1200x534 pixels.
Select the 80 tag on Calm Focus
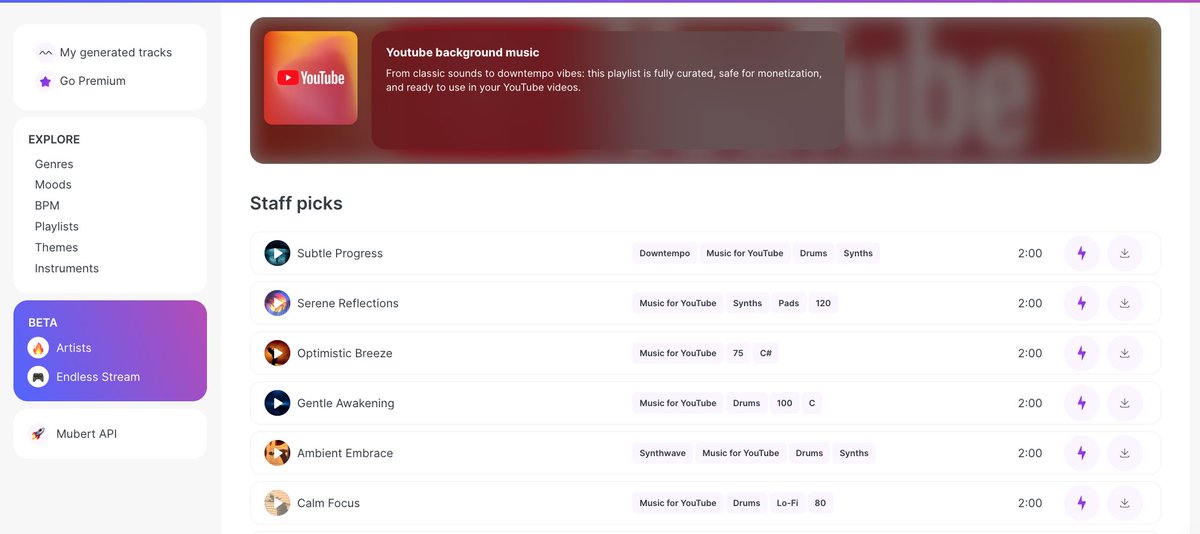coord(820,503)
